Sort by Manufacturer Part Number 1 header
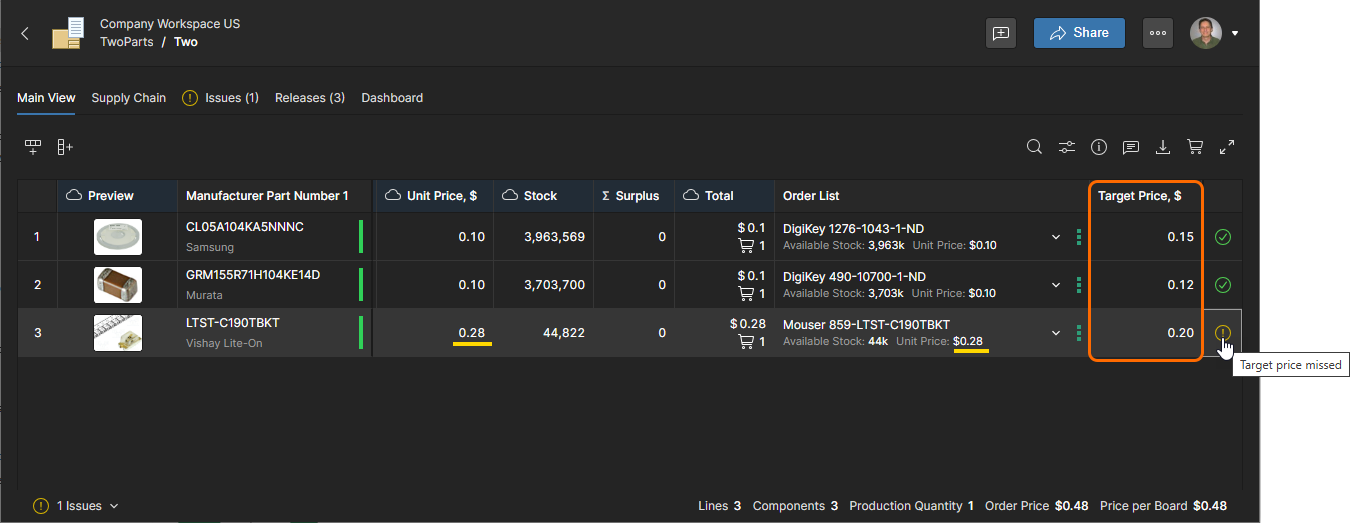1350x523 pixels. tap(274, 196)
